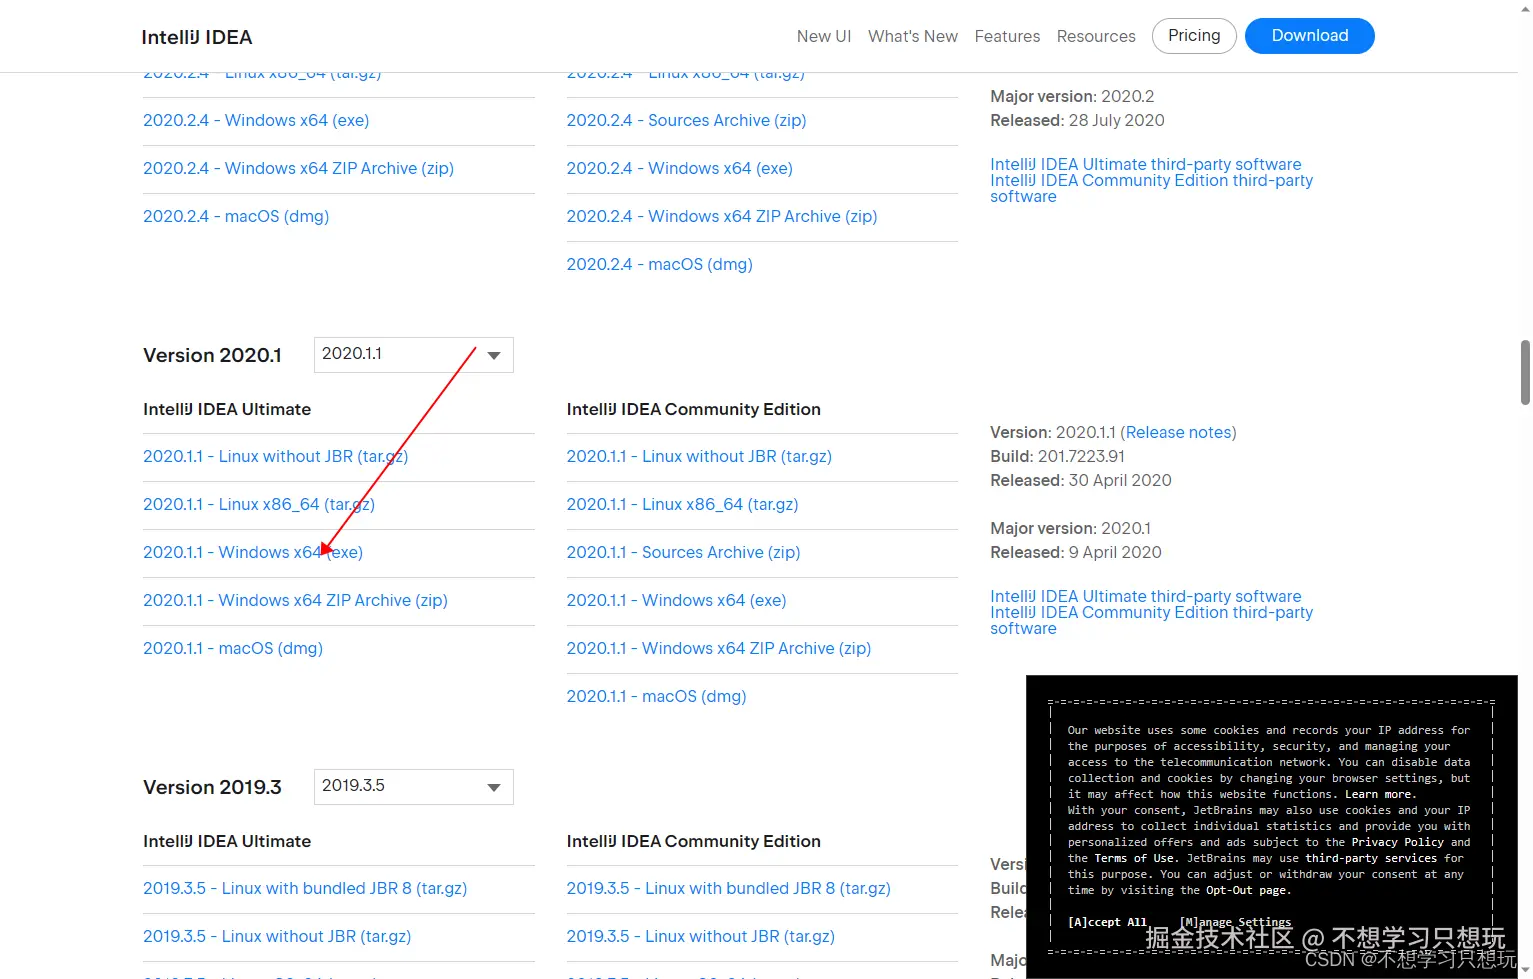This screenshot has width=1533, height=979.
Task: Download Community 2020.1.1 Linux x86_64 (tar.gz)
Action: [x=683, y=504]
